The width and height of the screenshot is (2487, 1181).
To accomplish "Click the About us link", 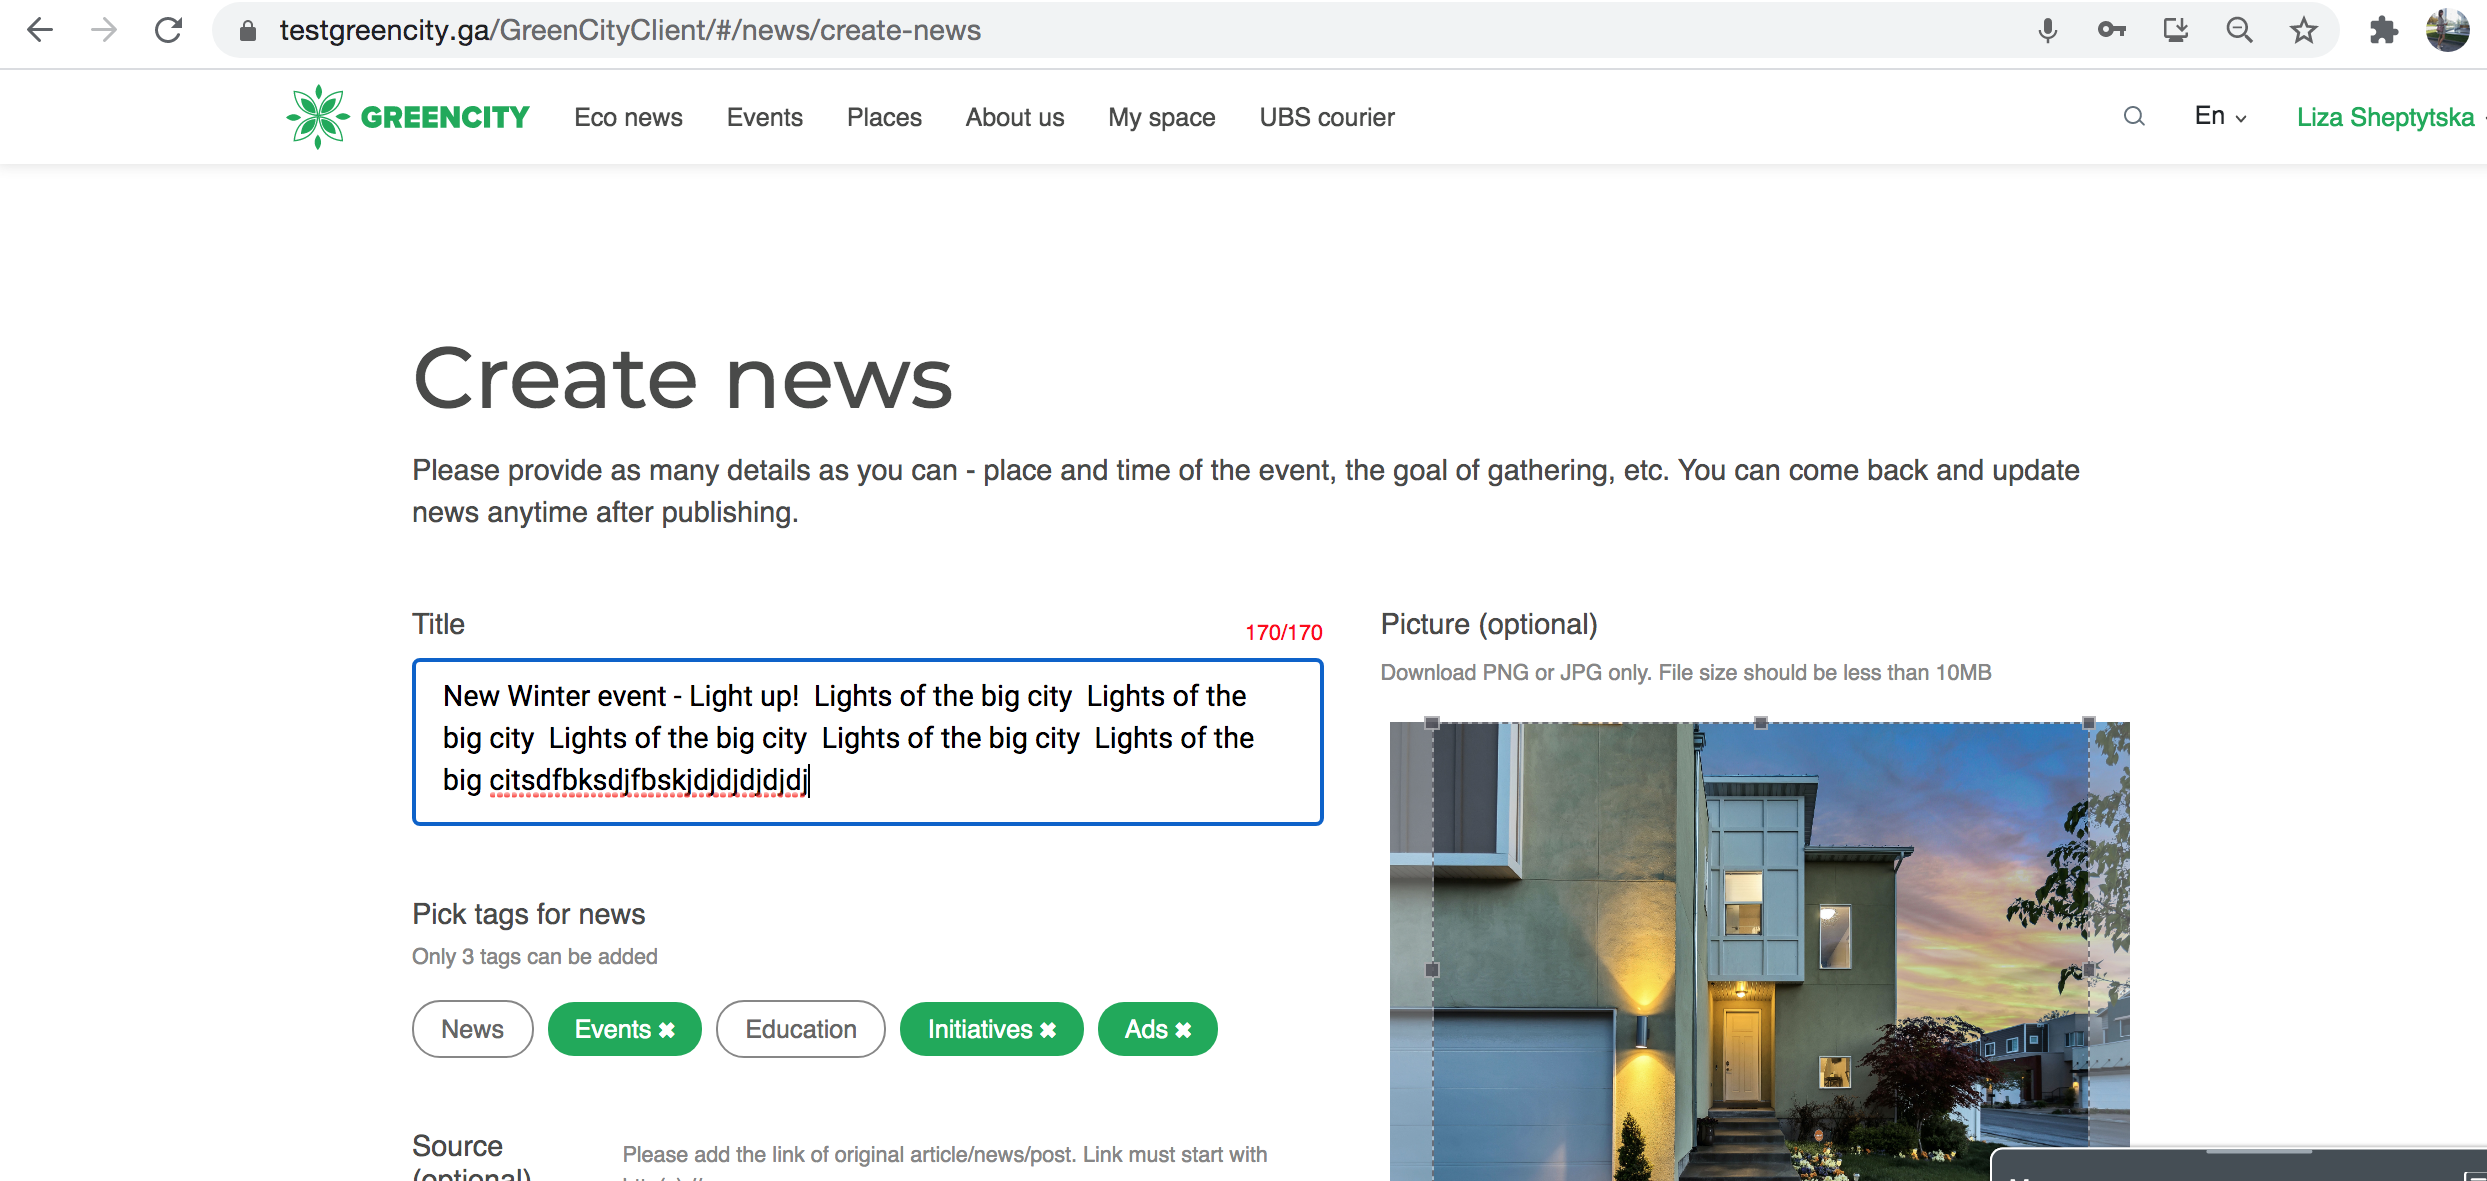I will point(1014,117).
